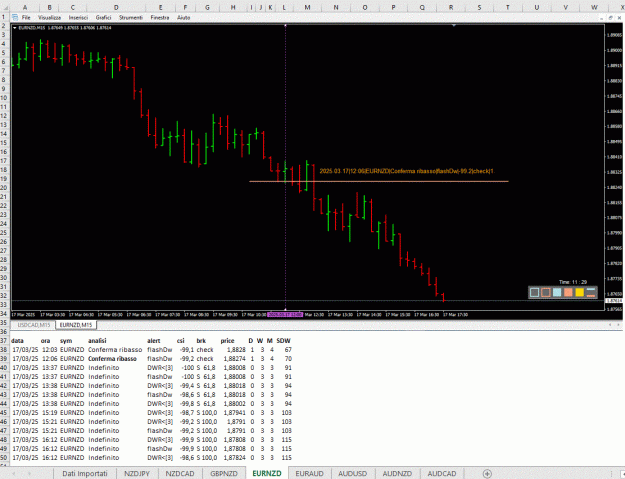Image resolution: width=625 pixels, height=479 pixels.
Task: Select row 45 header
Action: [x=4, y=412]
